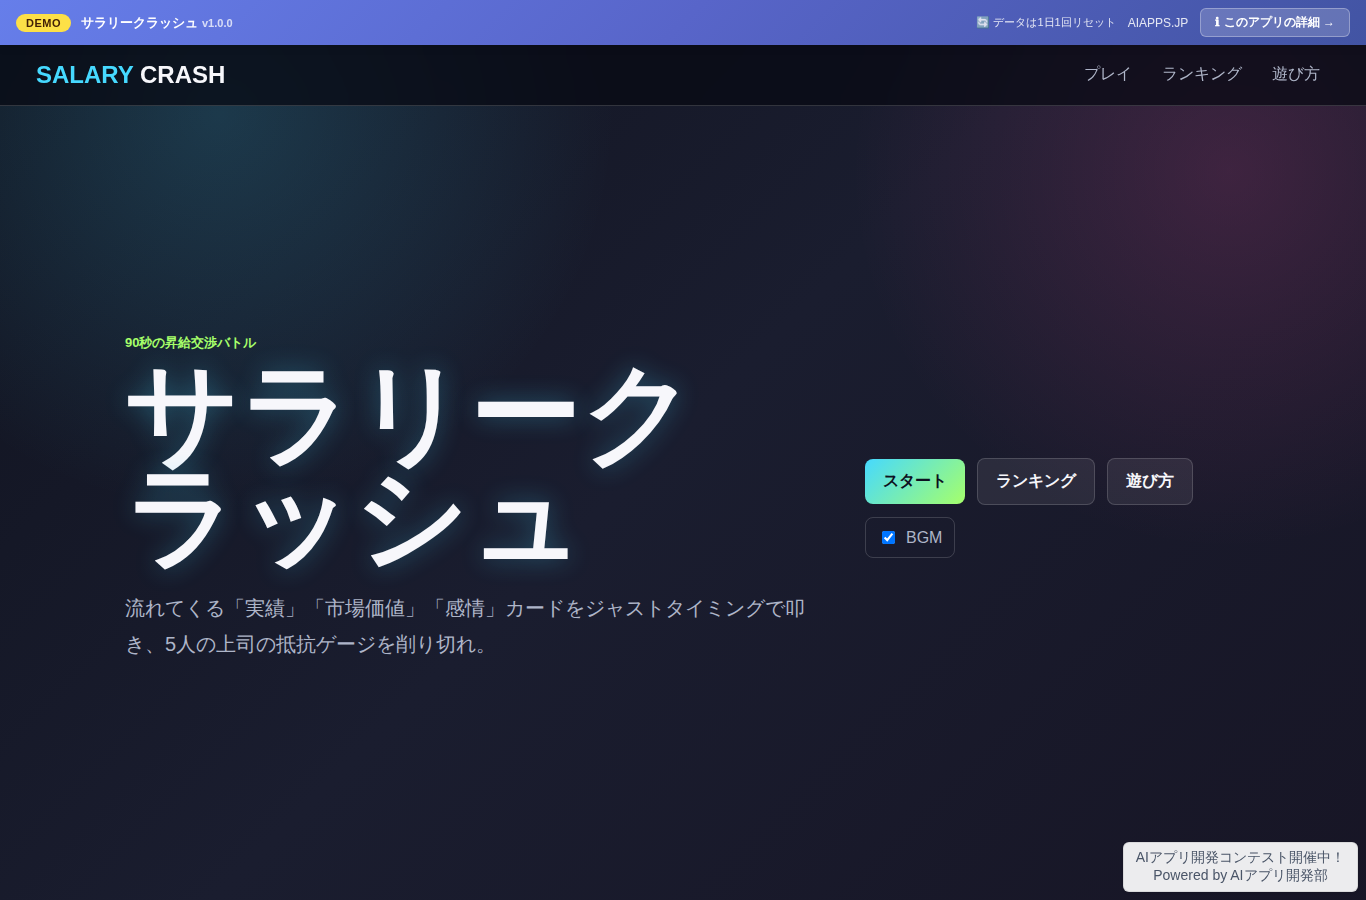
Task: Click the 遊び方 button in hero section
Action: 1150,481
